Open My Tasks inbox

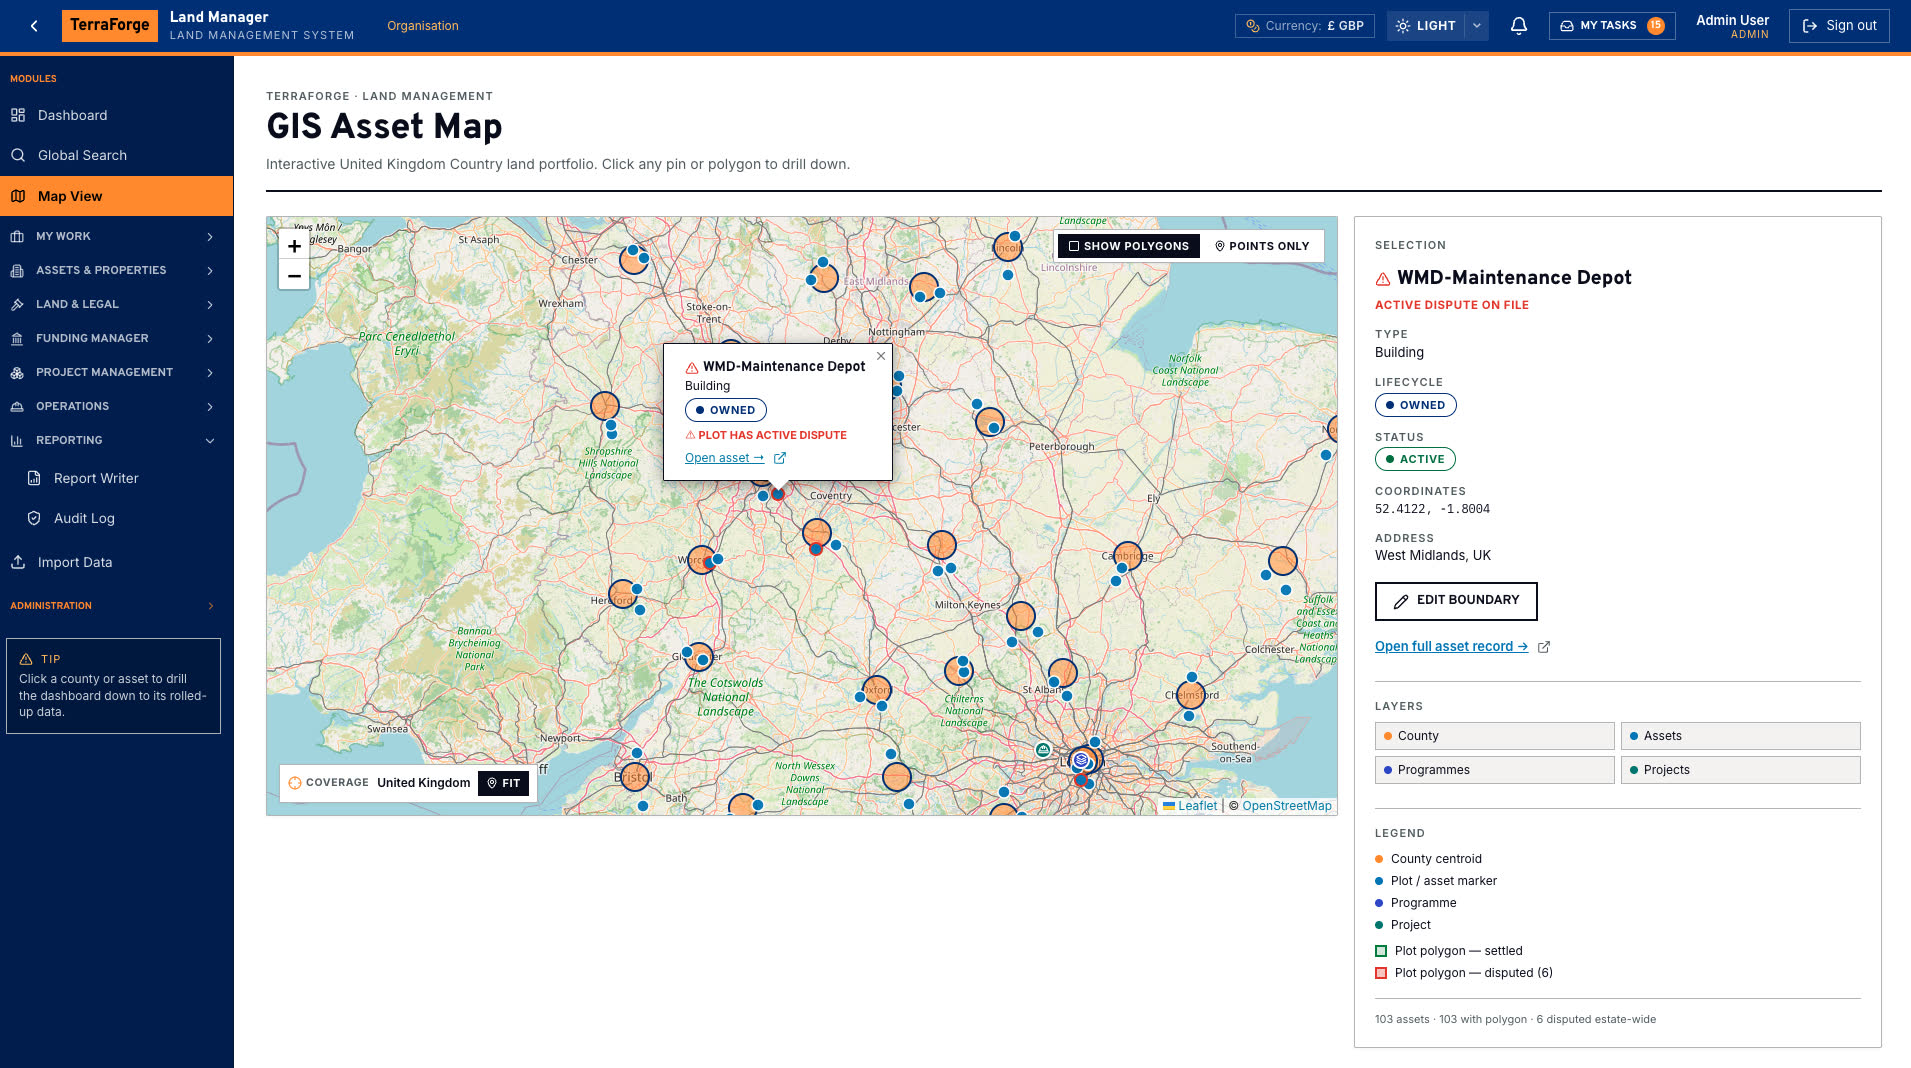[1612, 26]
